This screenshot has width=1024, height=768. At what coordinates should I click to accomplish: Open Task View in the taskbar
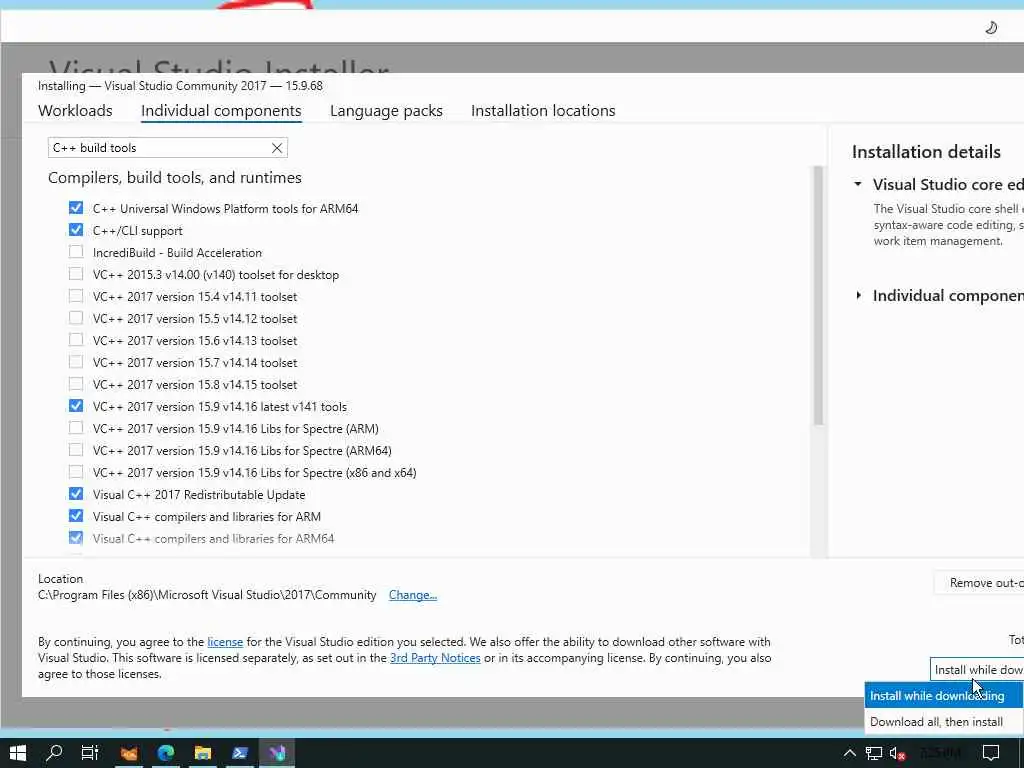pyautogui.click(x=89, y=753)
